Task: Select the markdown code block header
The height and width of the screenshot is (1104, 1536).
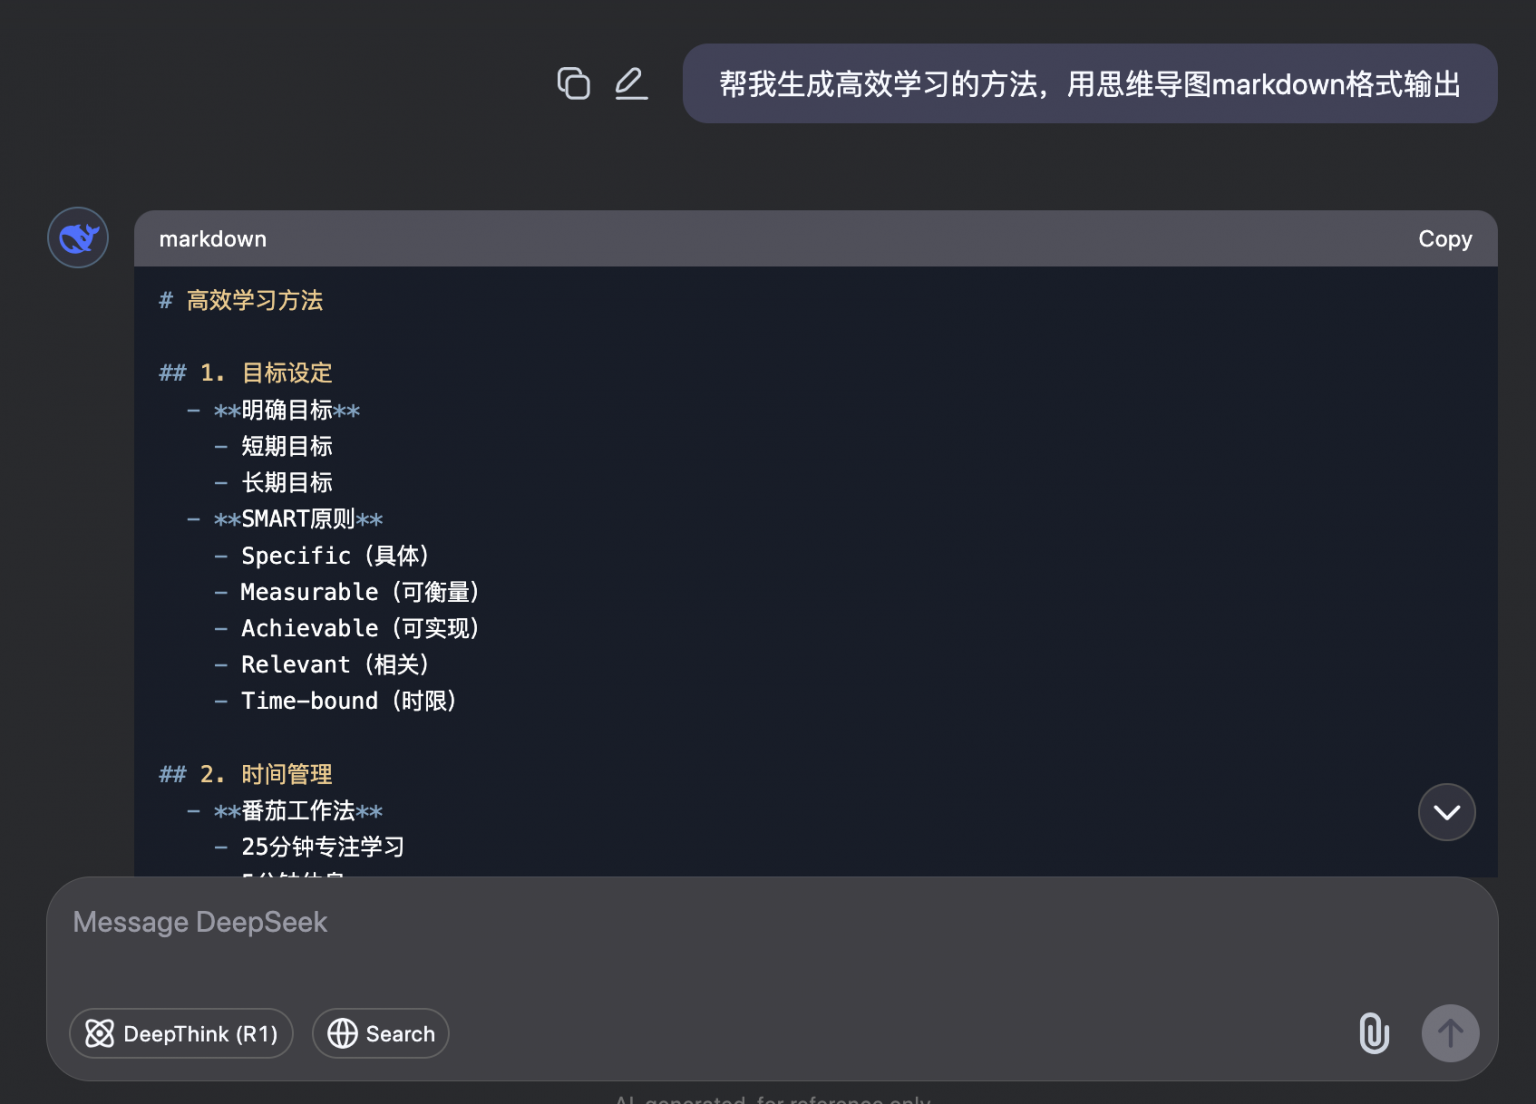Action: click(213, 238)
